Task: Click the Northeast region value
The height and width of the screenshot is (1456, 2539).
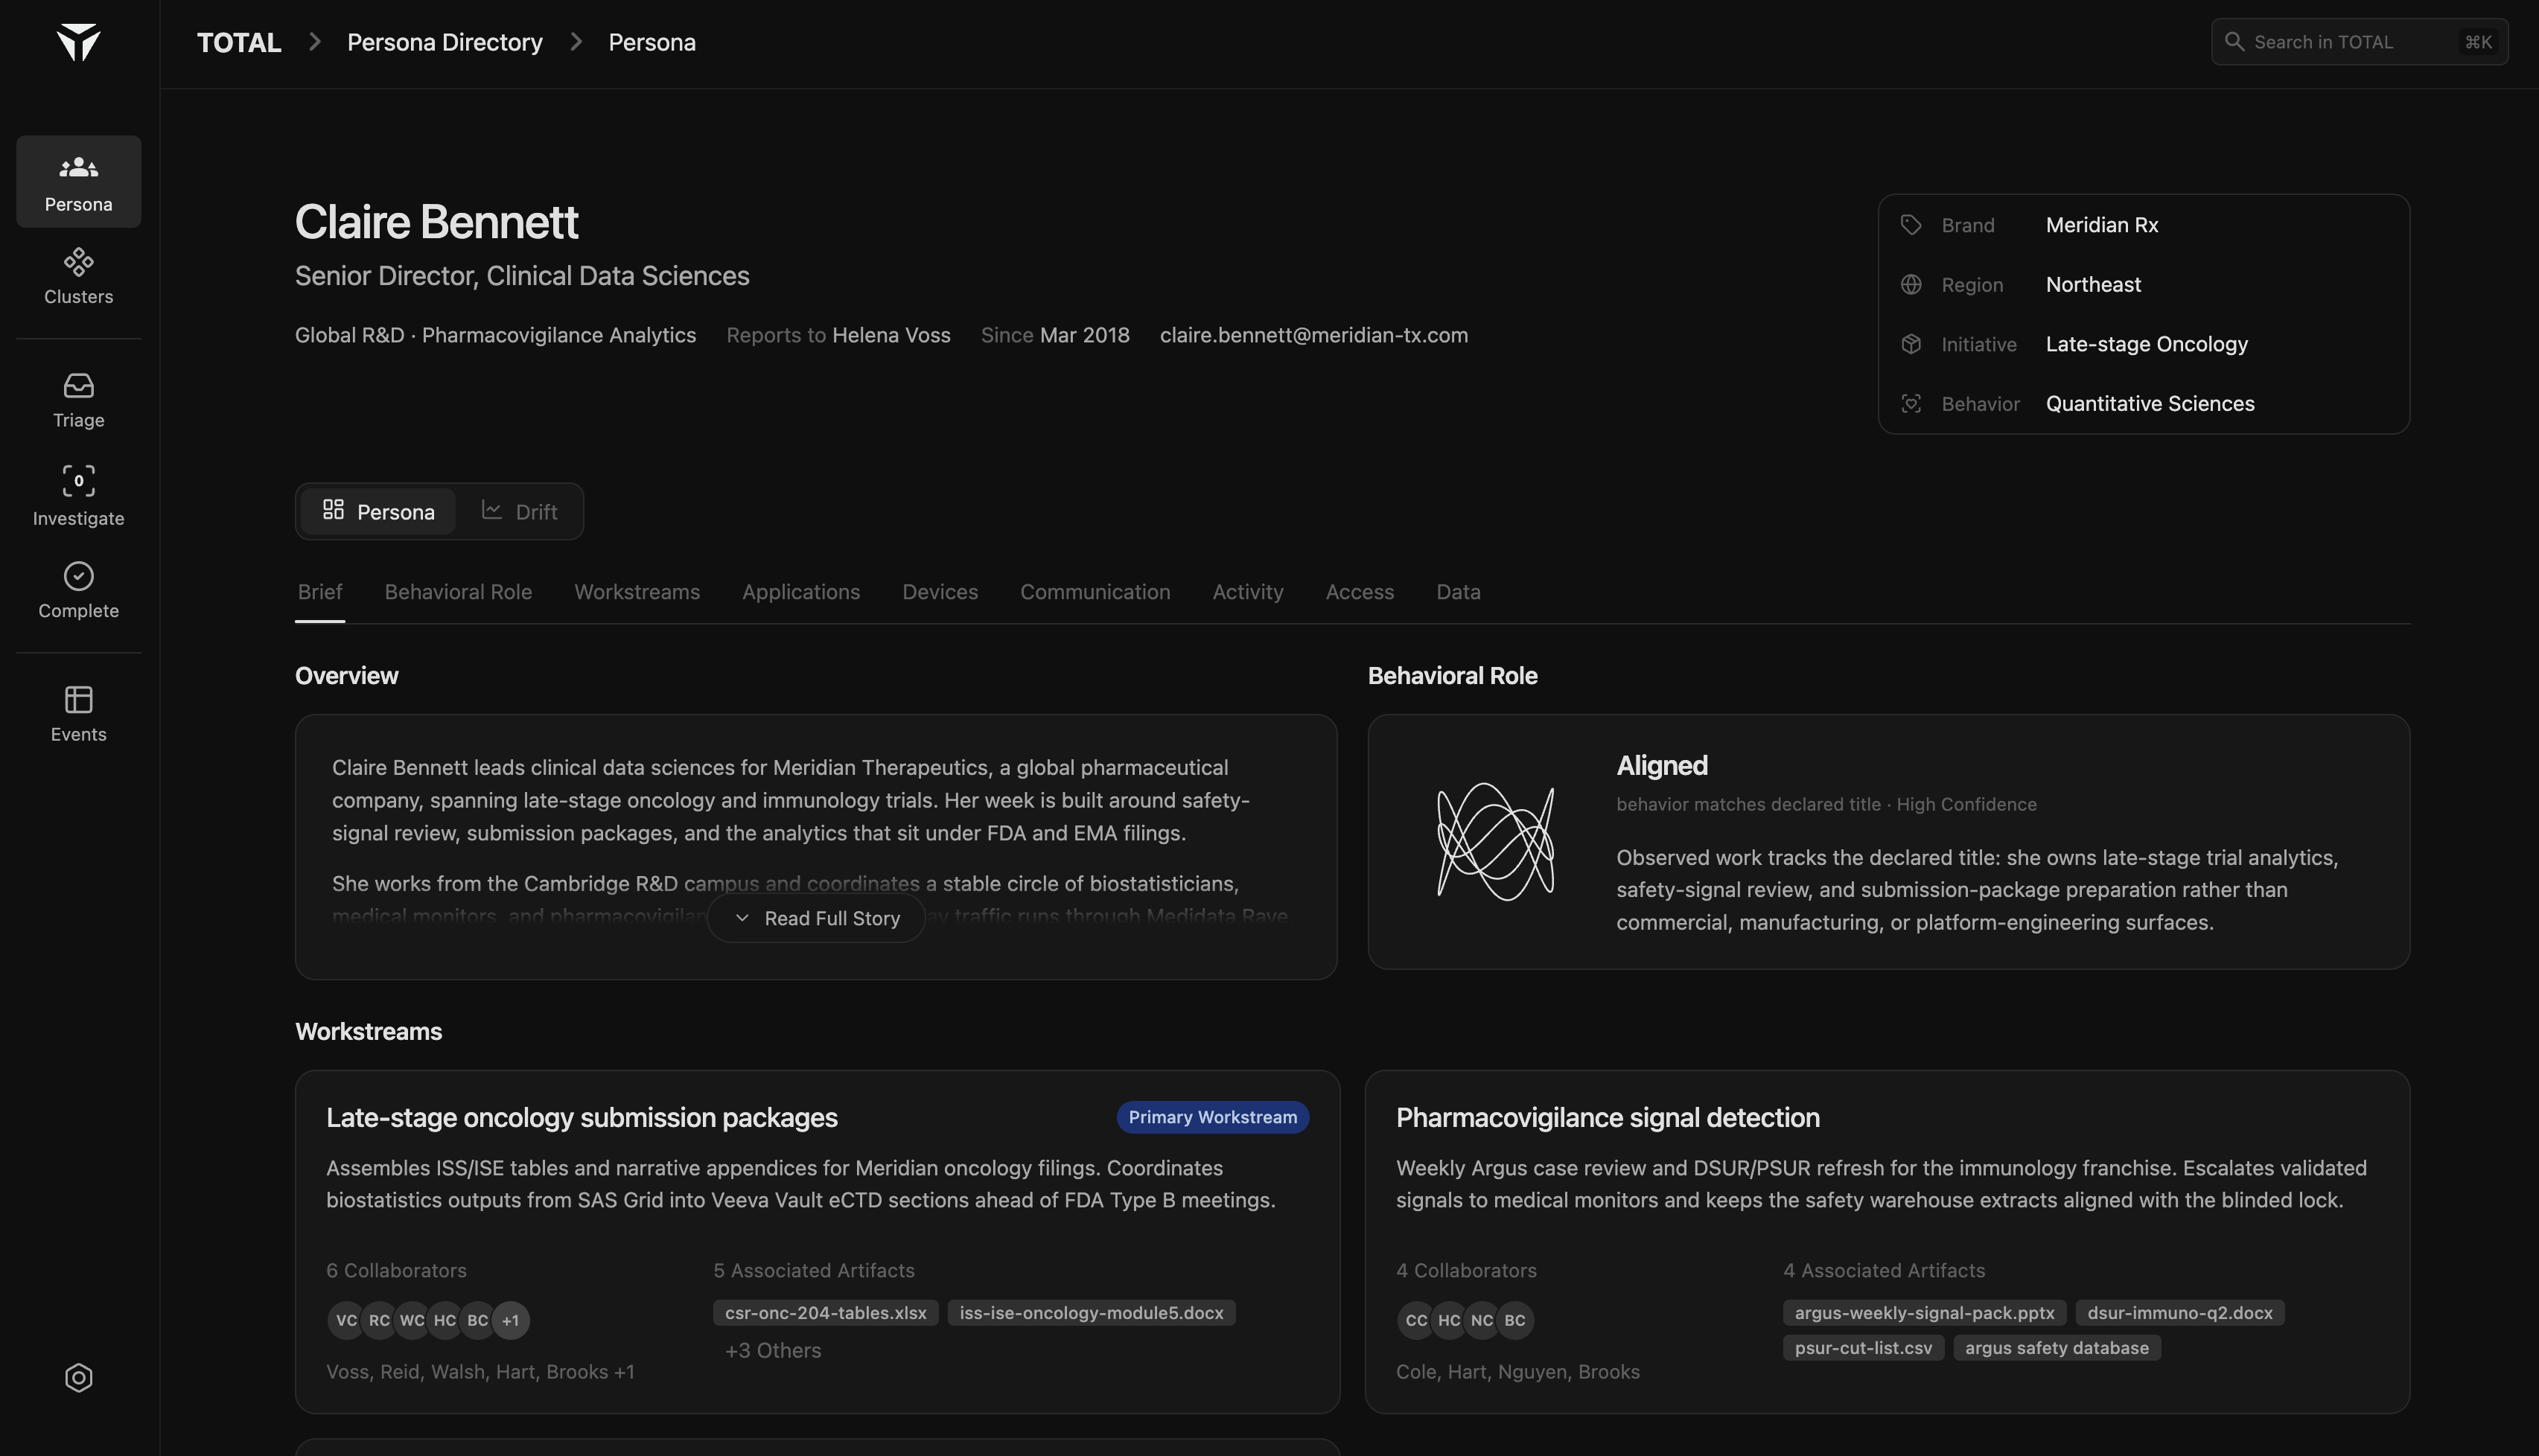Action: pos(2093,284)
